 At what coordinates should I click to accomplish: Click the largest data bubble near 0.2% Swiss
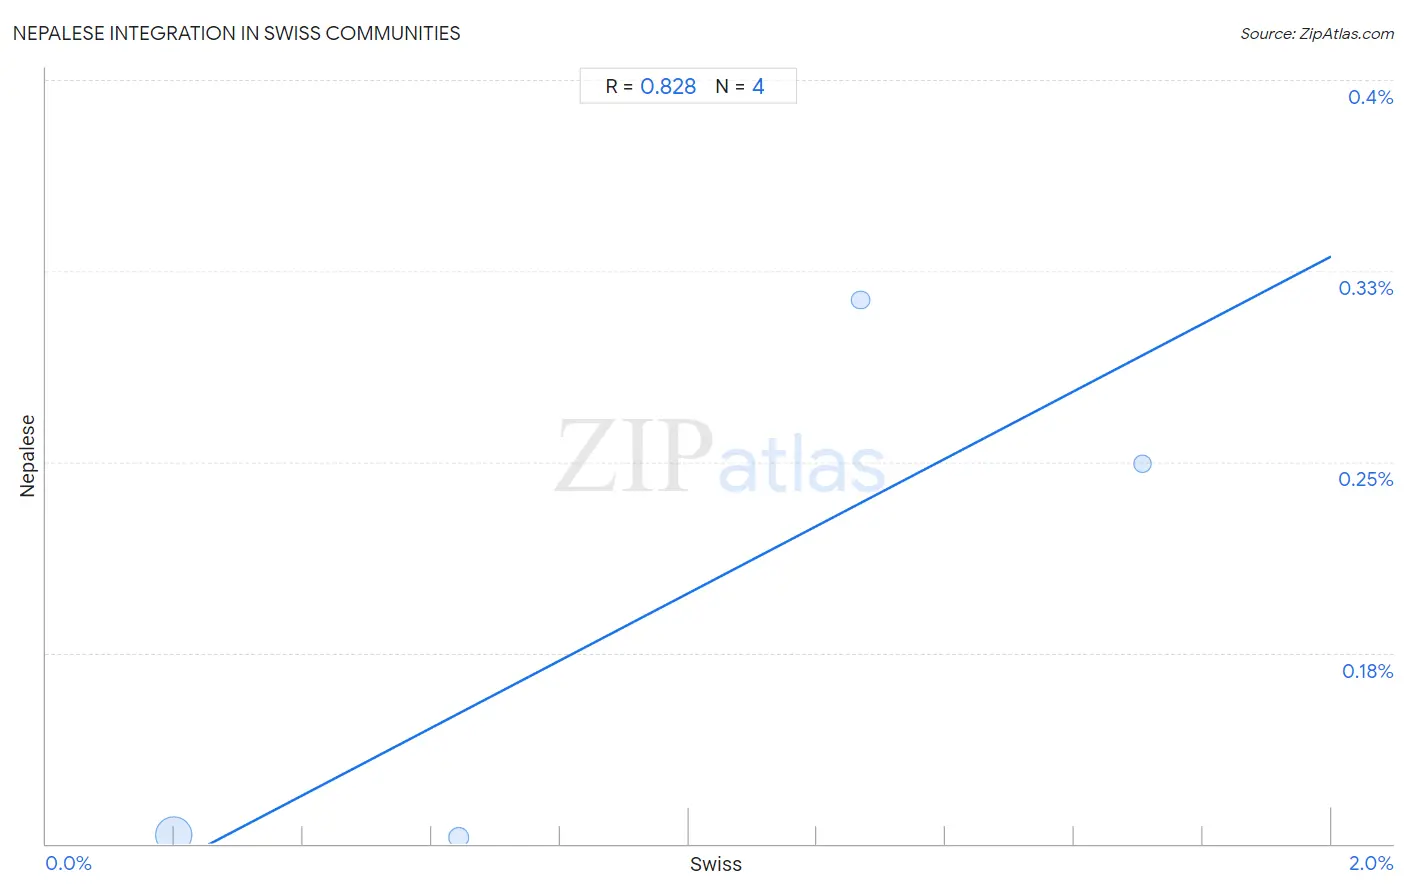(x=174, y=833)
